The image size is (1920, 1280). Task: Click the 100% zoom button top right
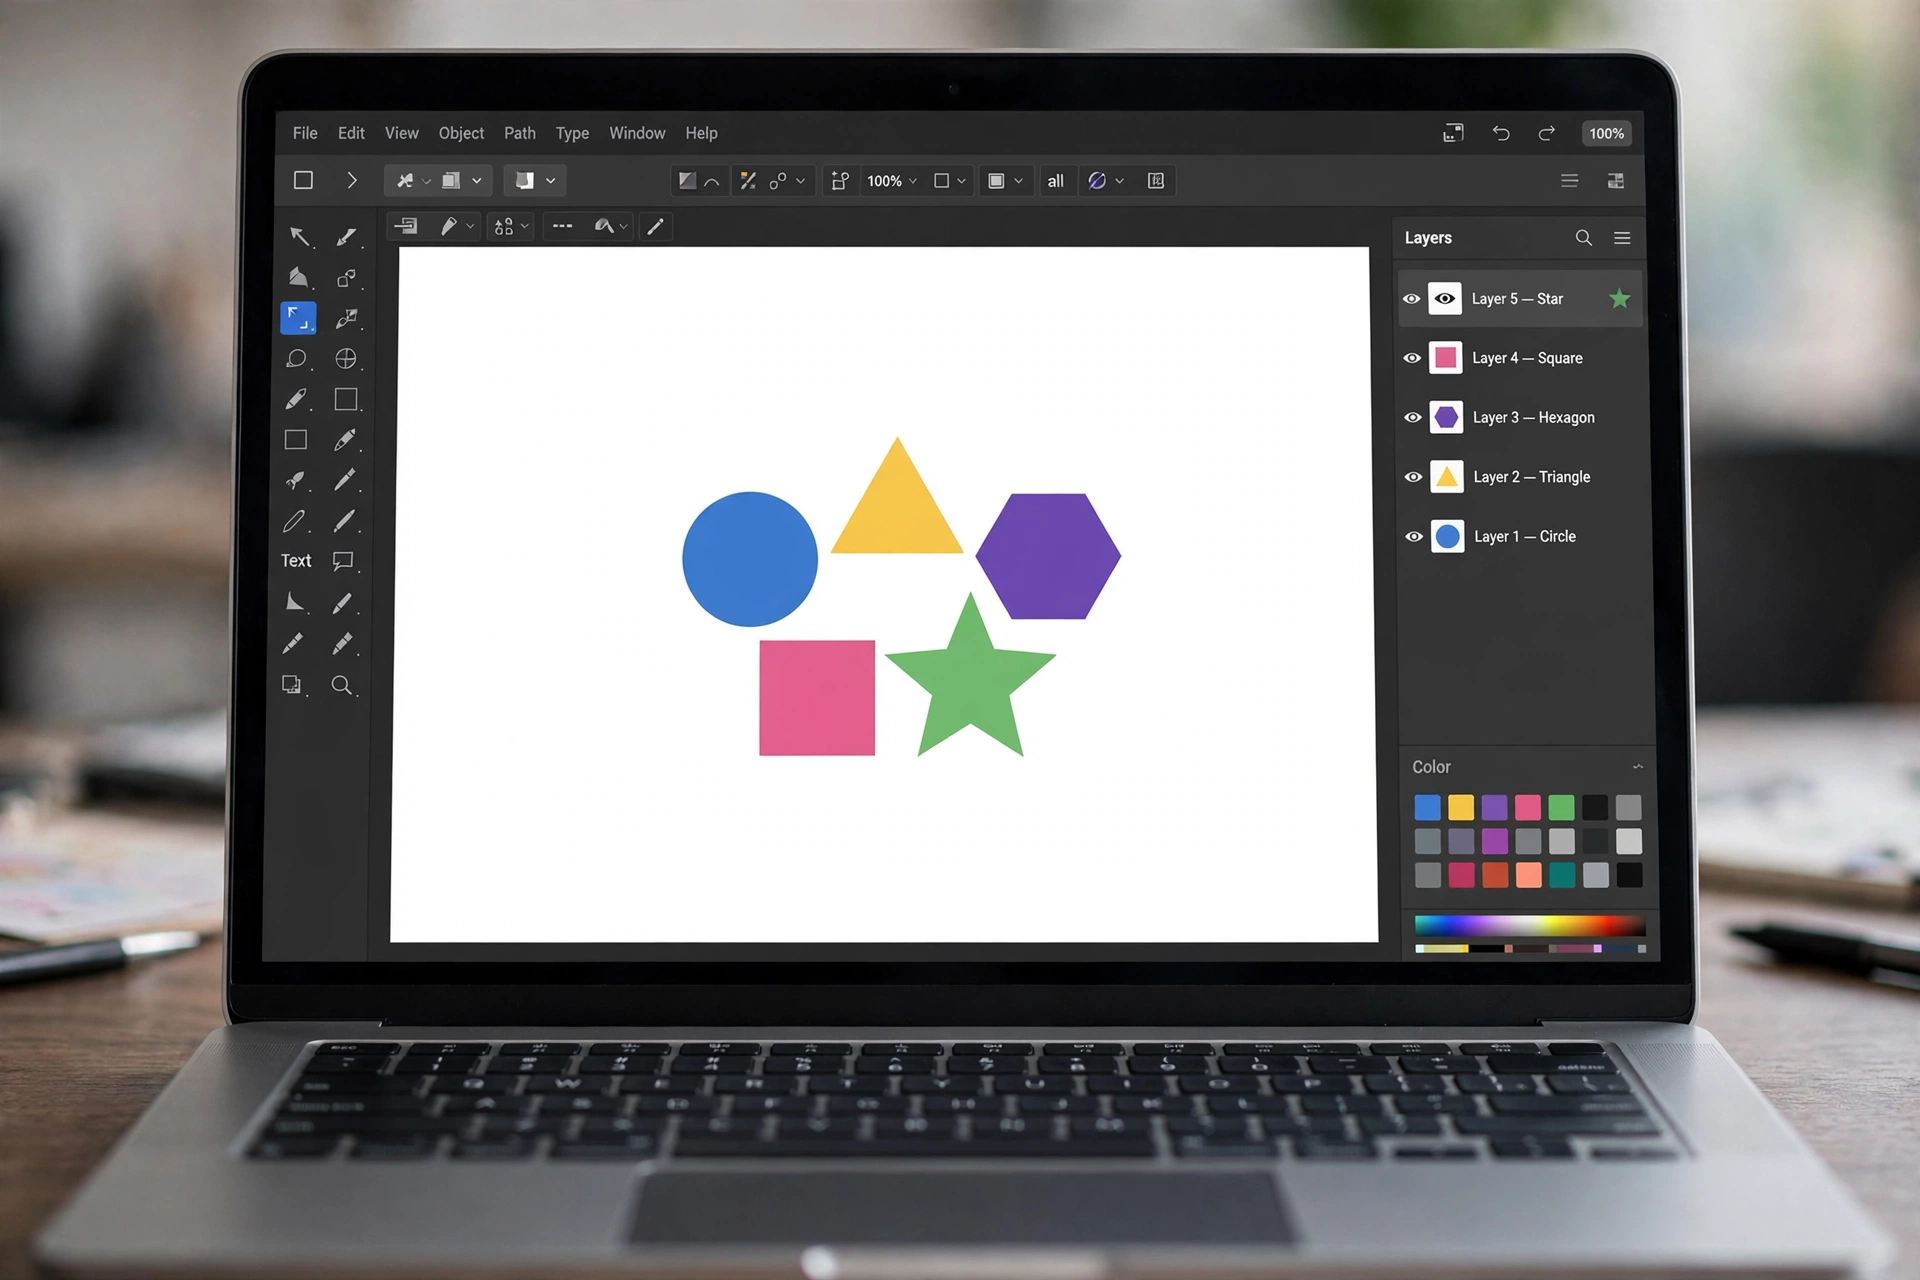[x=1607, y=133]
